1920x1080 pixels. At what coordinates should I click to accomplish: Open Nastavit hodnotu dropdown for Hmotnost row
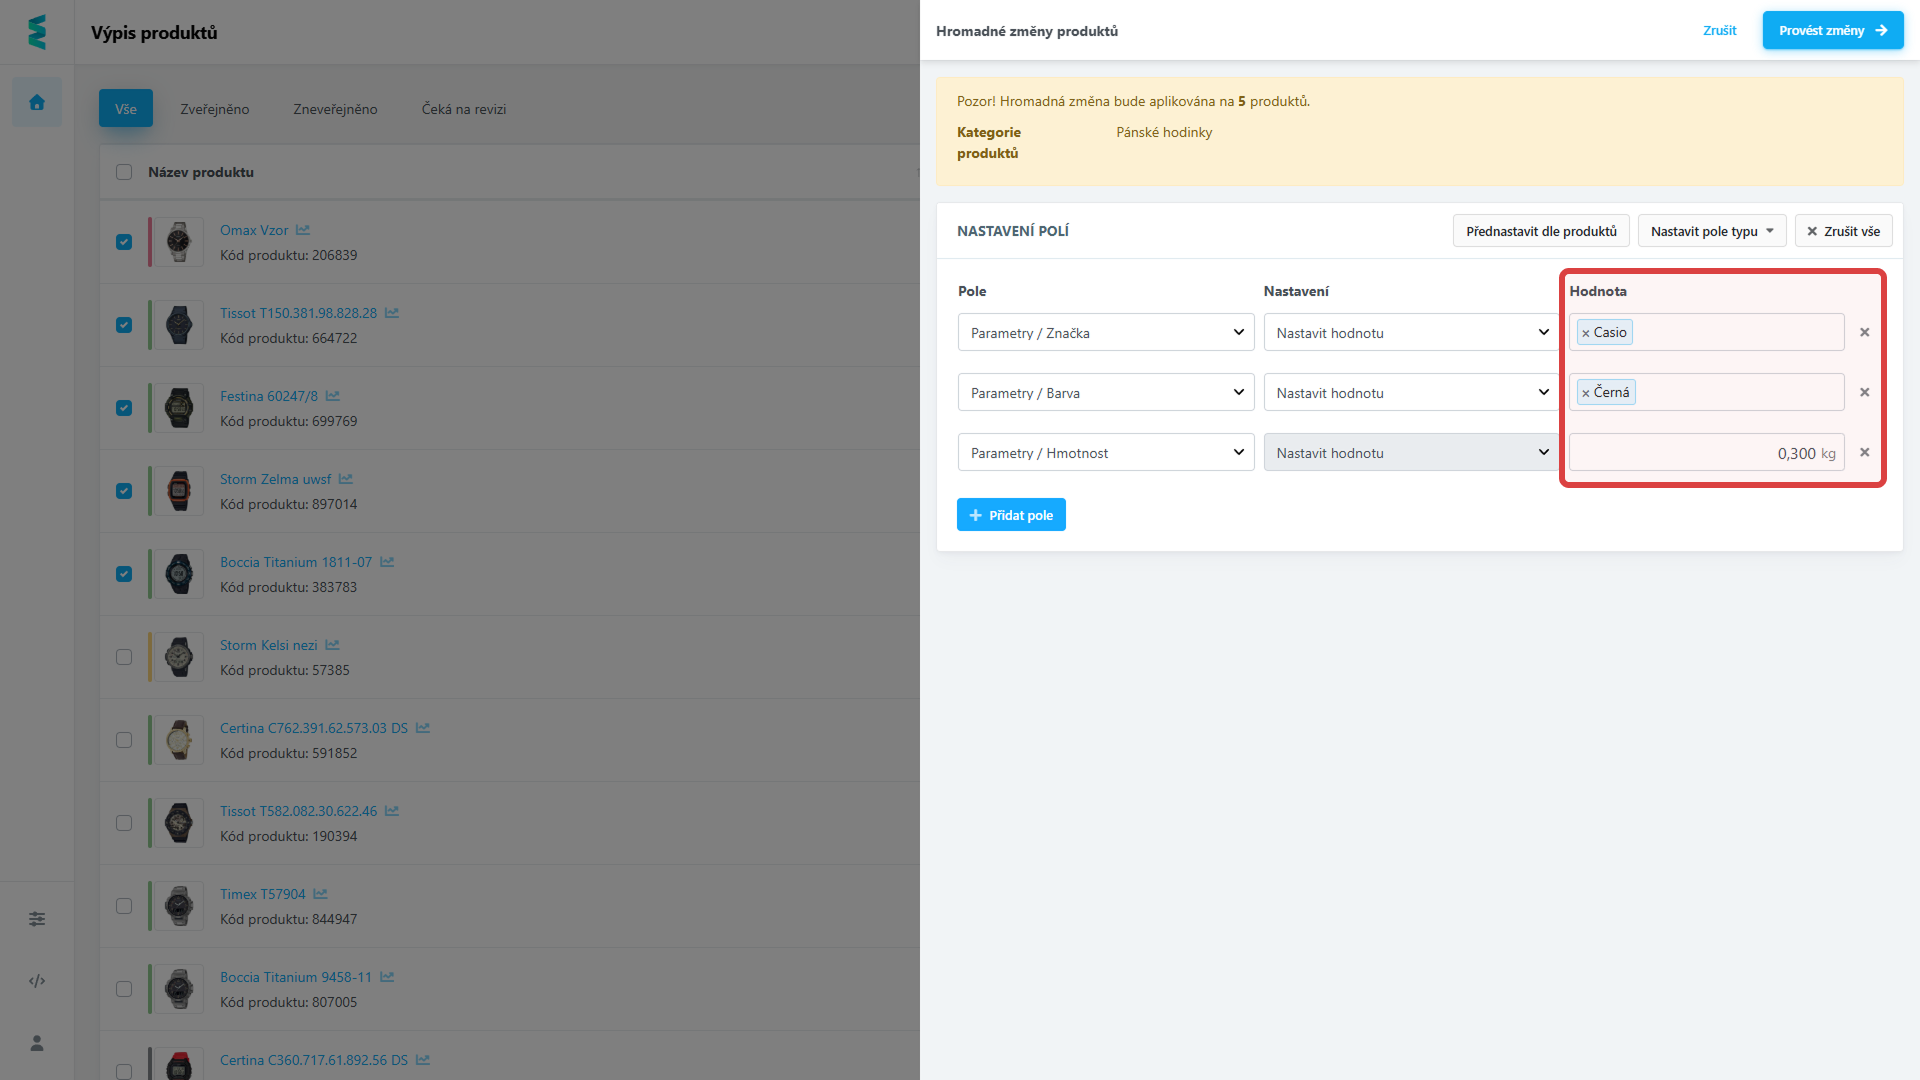point(1410,453)
